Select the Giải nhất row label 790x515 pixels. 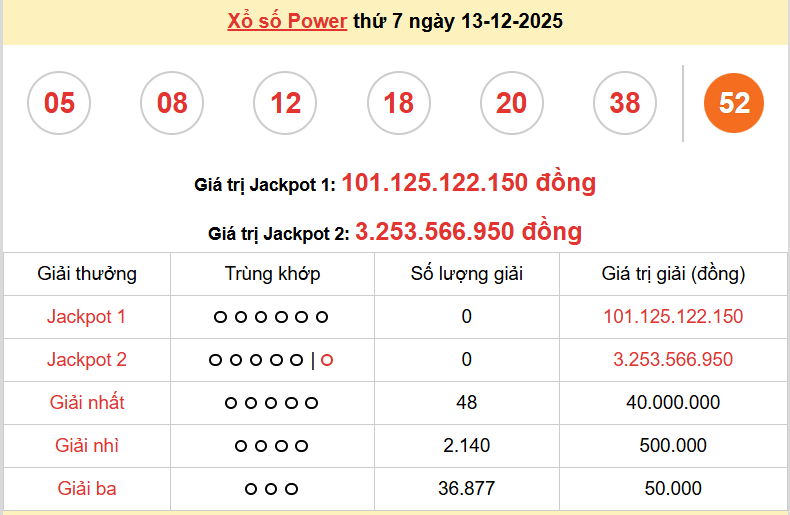87,403
